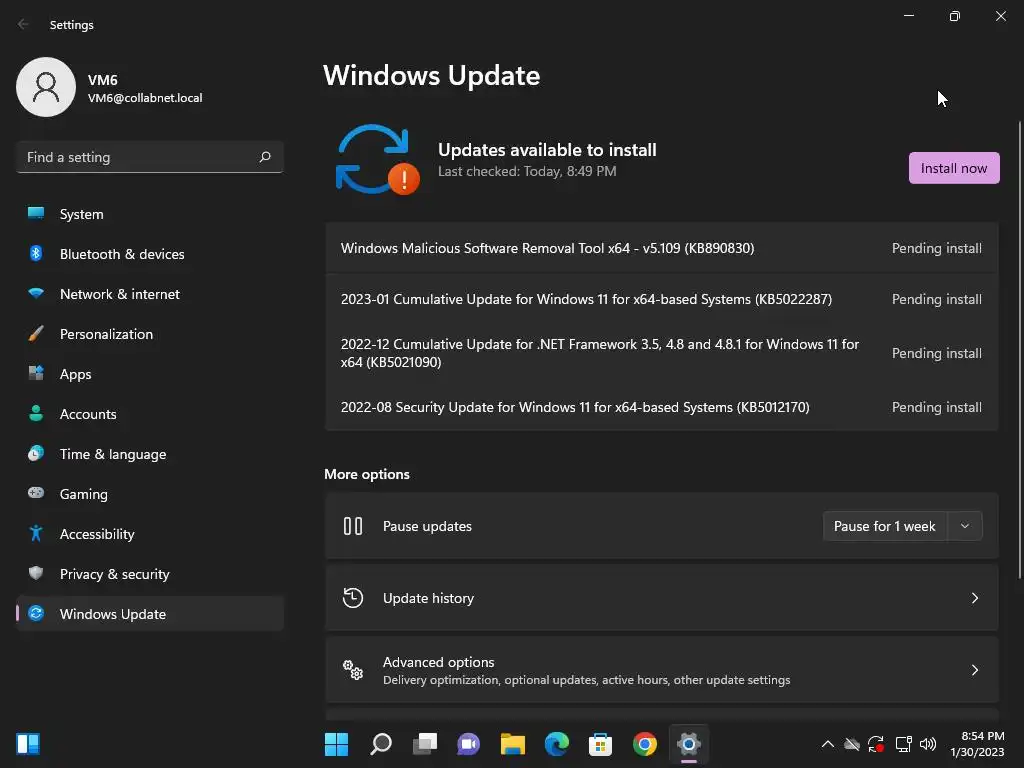Go to Network & internet settings

[x=150, y=293]
